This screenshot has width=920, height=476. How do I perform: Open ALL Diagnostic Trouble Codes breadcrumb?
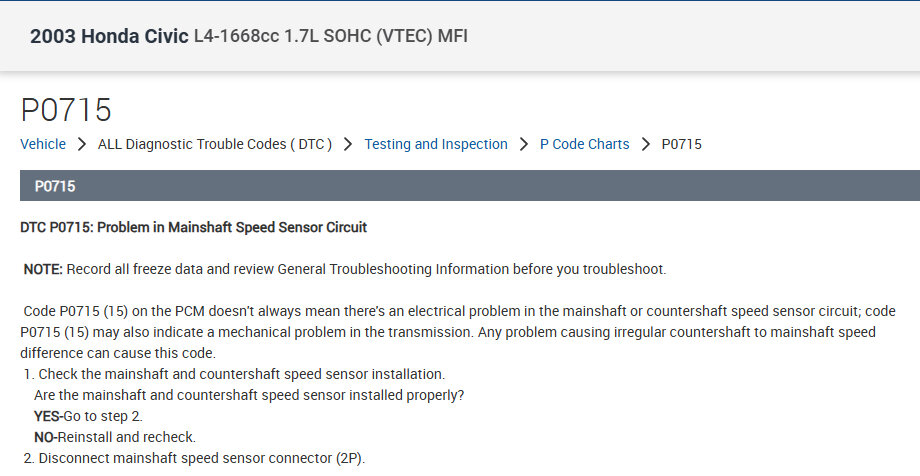(x=214, y=144)
